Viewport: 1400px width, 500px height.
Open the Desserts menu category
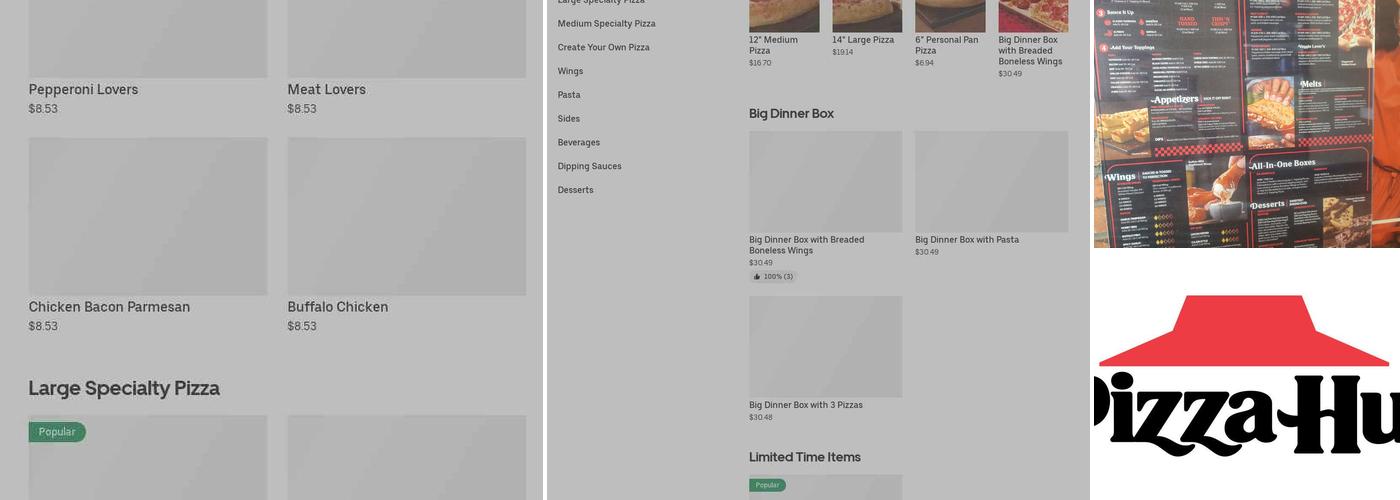(x=576, y=190)
